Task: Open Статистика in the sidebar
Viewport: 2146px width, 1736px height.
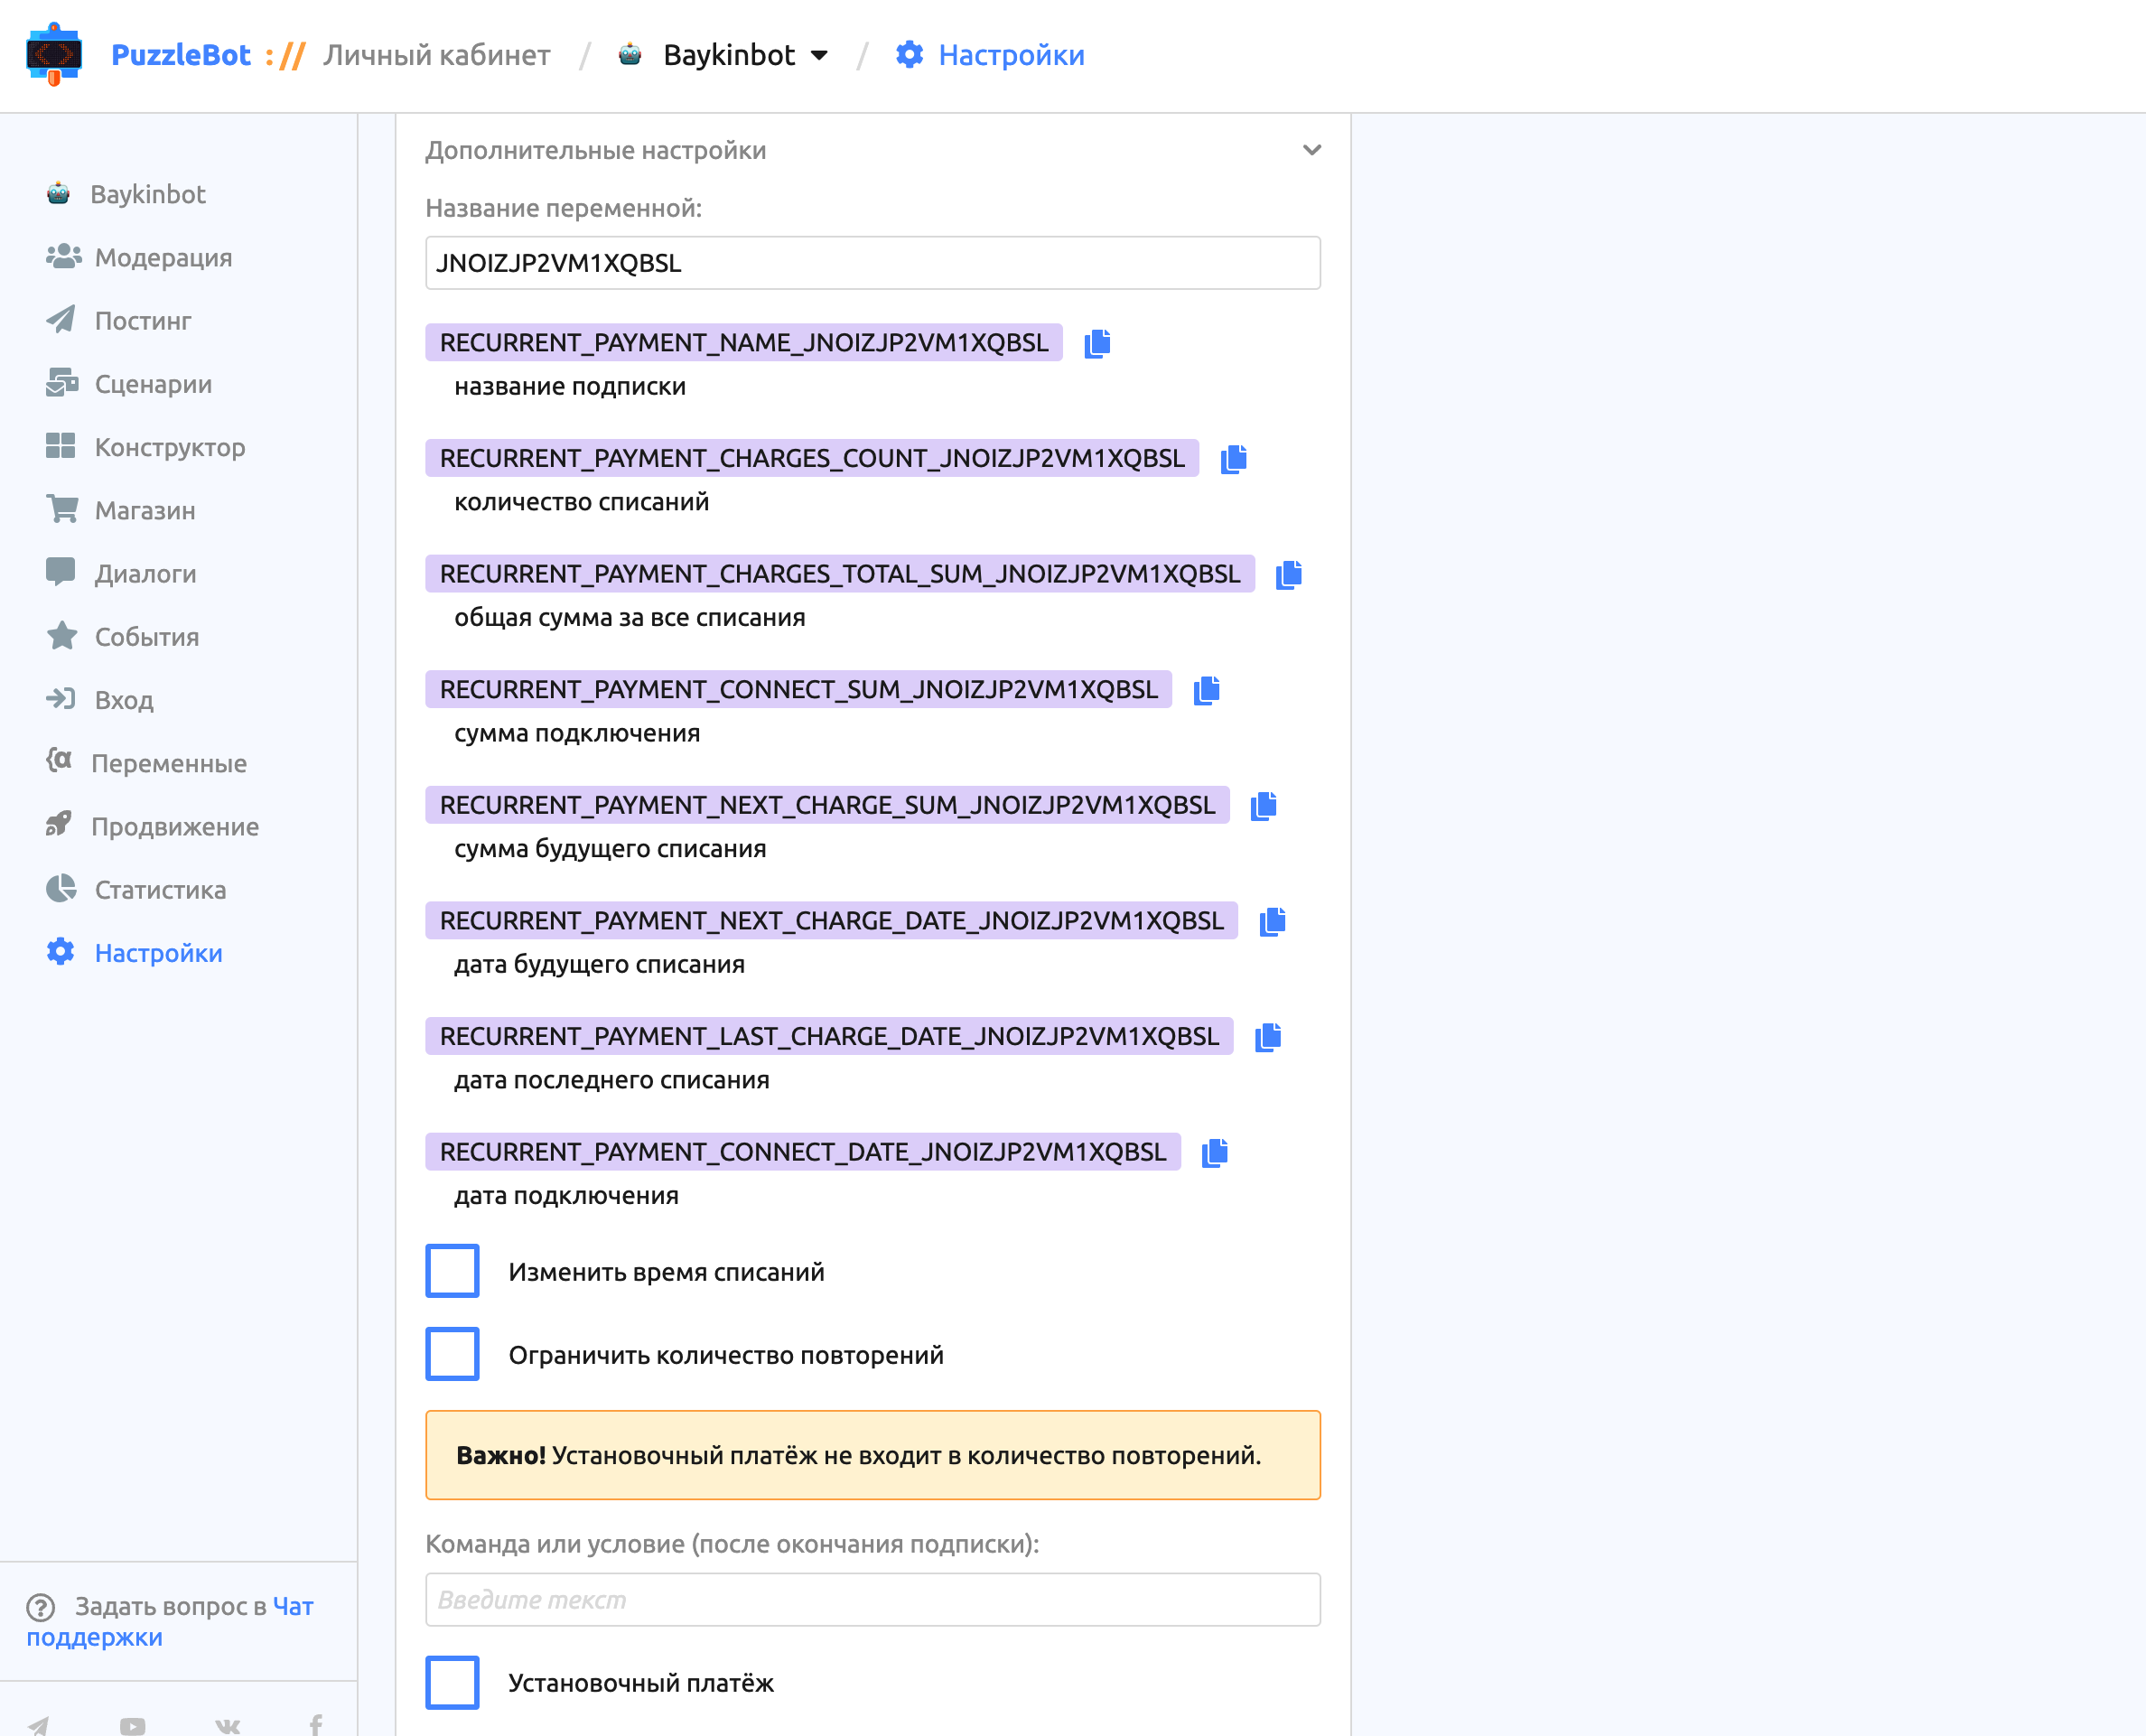Action: [136, 890]
